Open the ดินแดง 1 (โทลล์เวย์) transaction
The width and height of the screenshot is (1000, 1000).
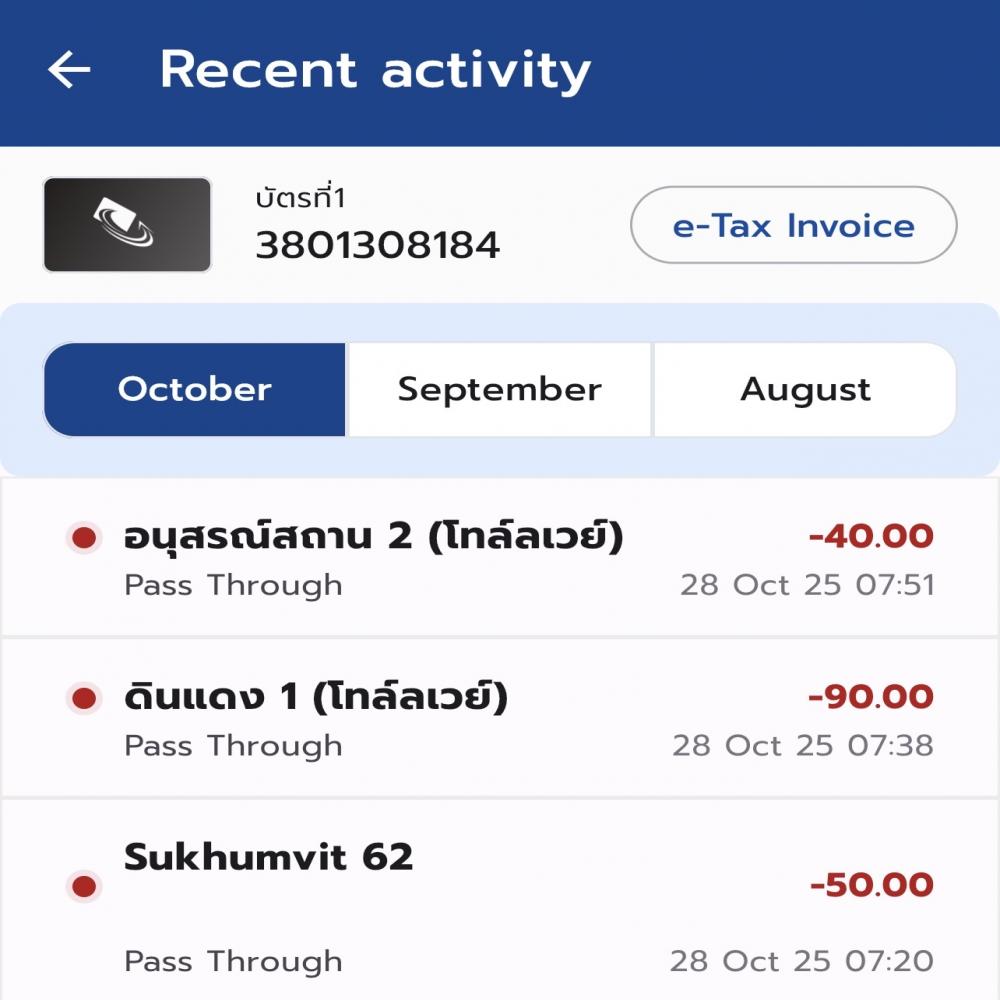pyautogui.click(x=316, y=697)
